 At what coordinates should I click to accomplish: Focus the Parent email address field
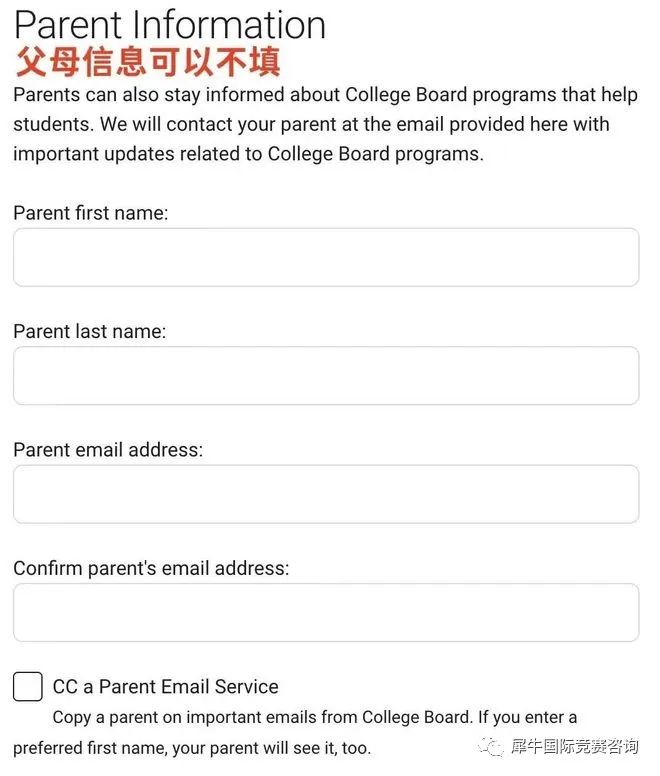(x=326, y=494)
